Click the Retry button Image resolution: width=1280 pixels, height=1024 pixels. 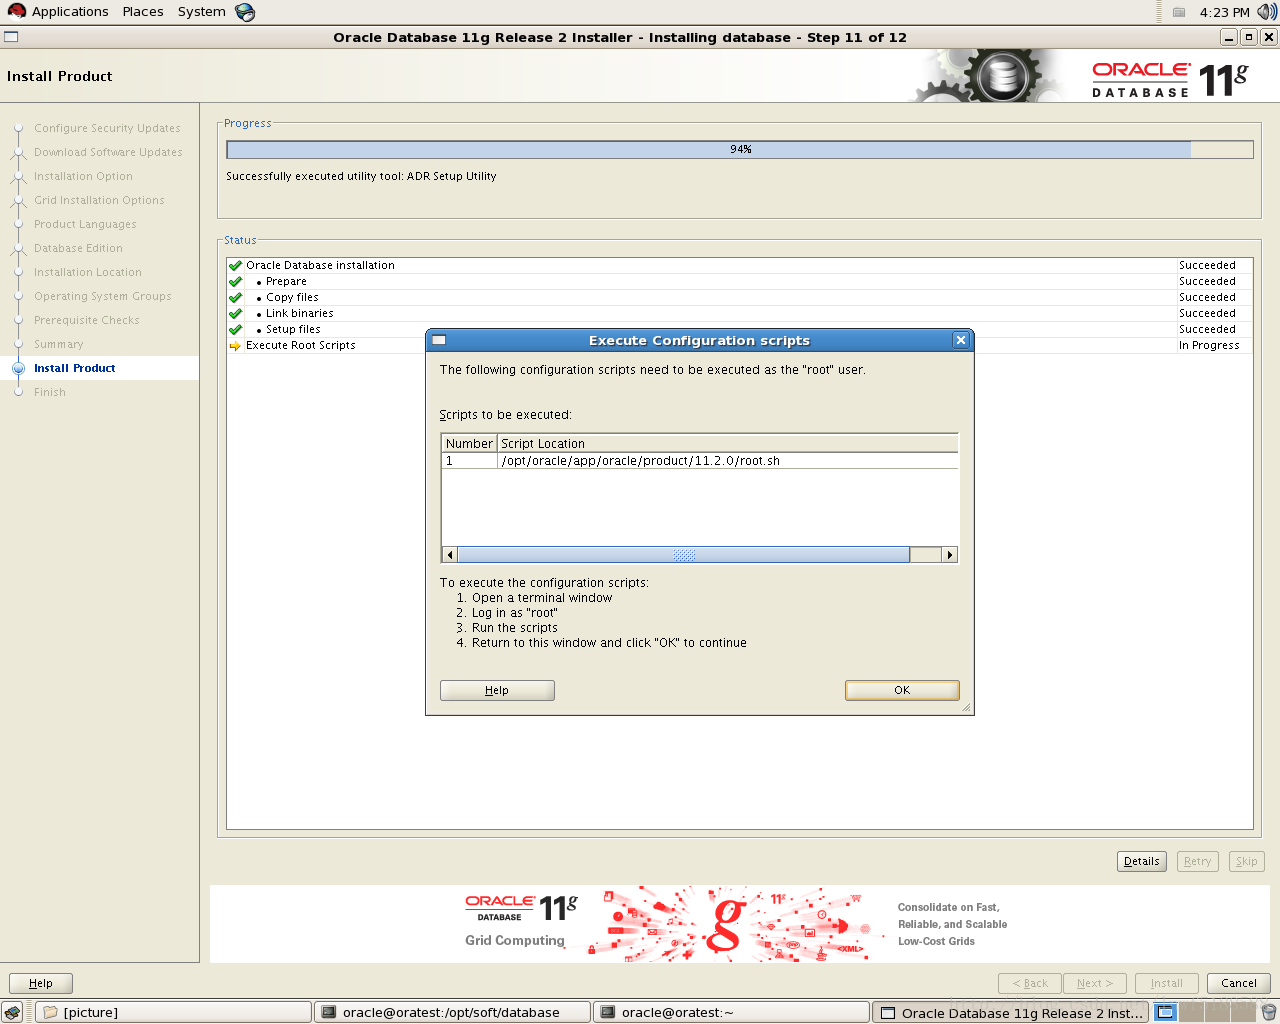coord(1197,861)
